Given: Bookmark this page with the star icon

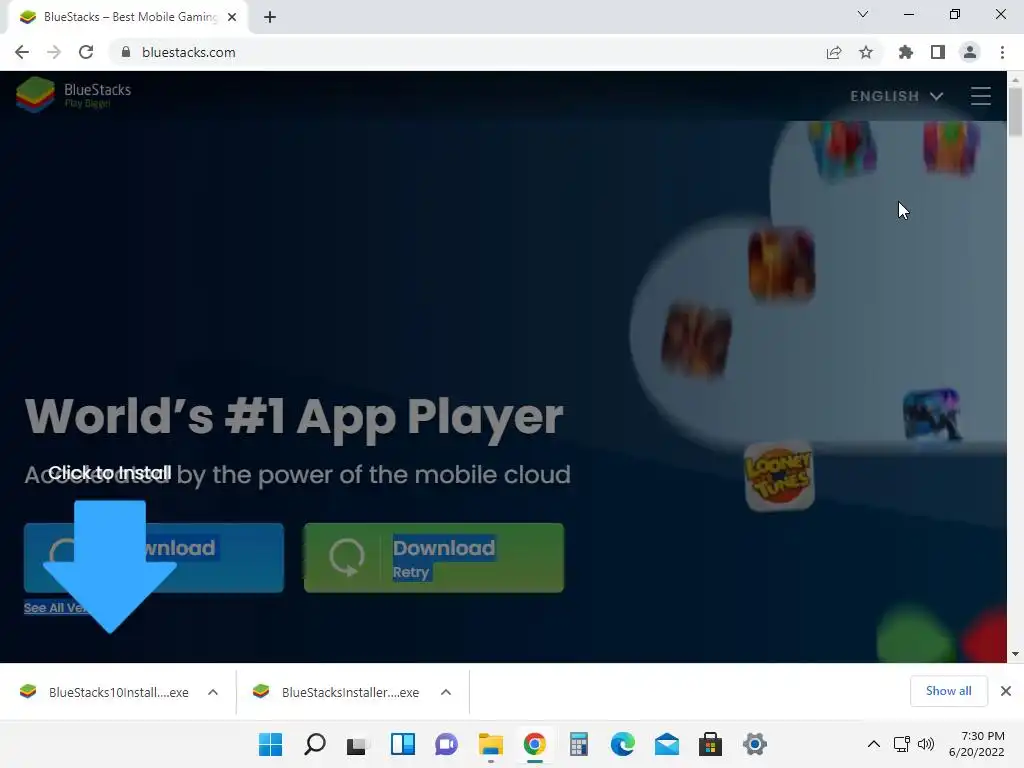Looking at the screenshot, I should (866, 52).
